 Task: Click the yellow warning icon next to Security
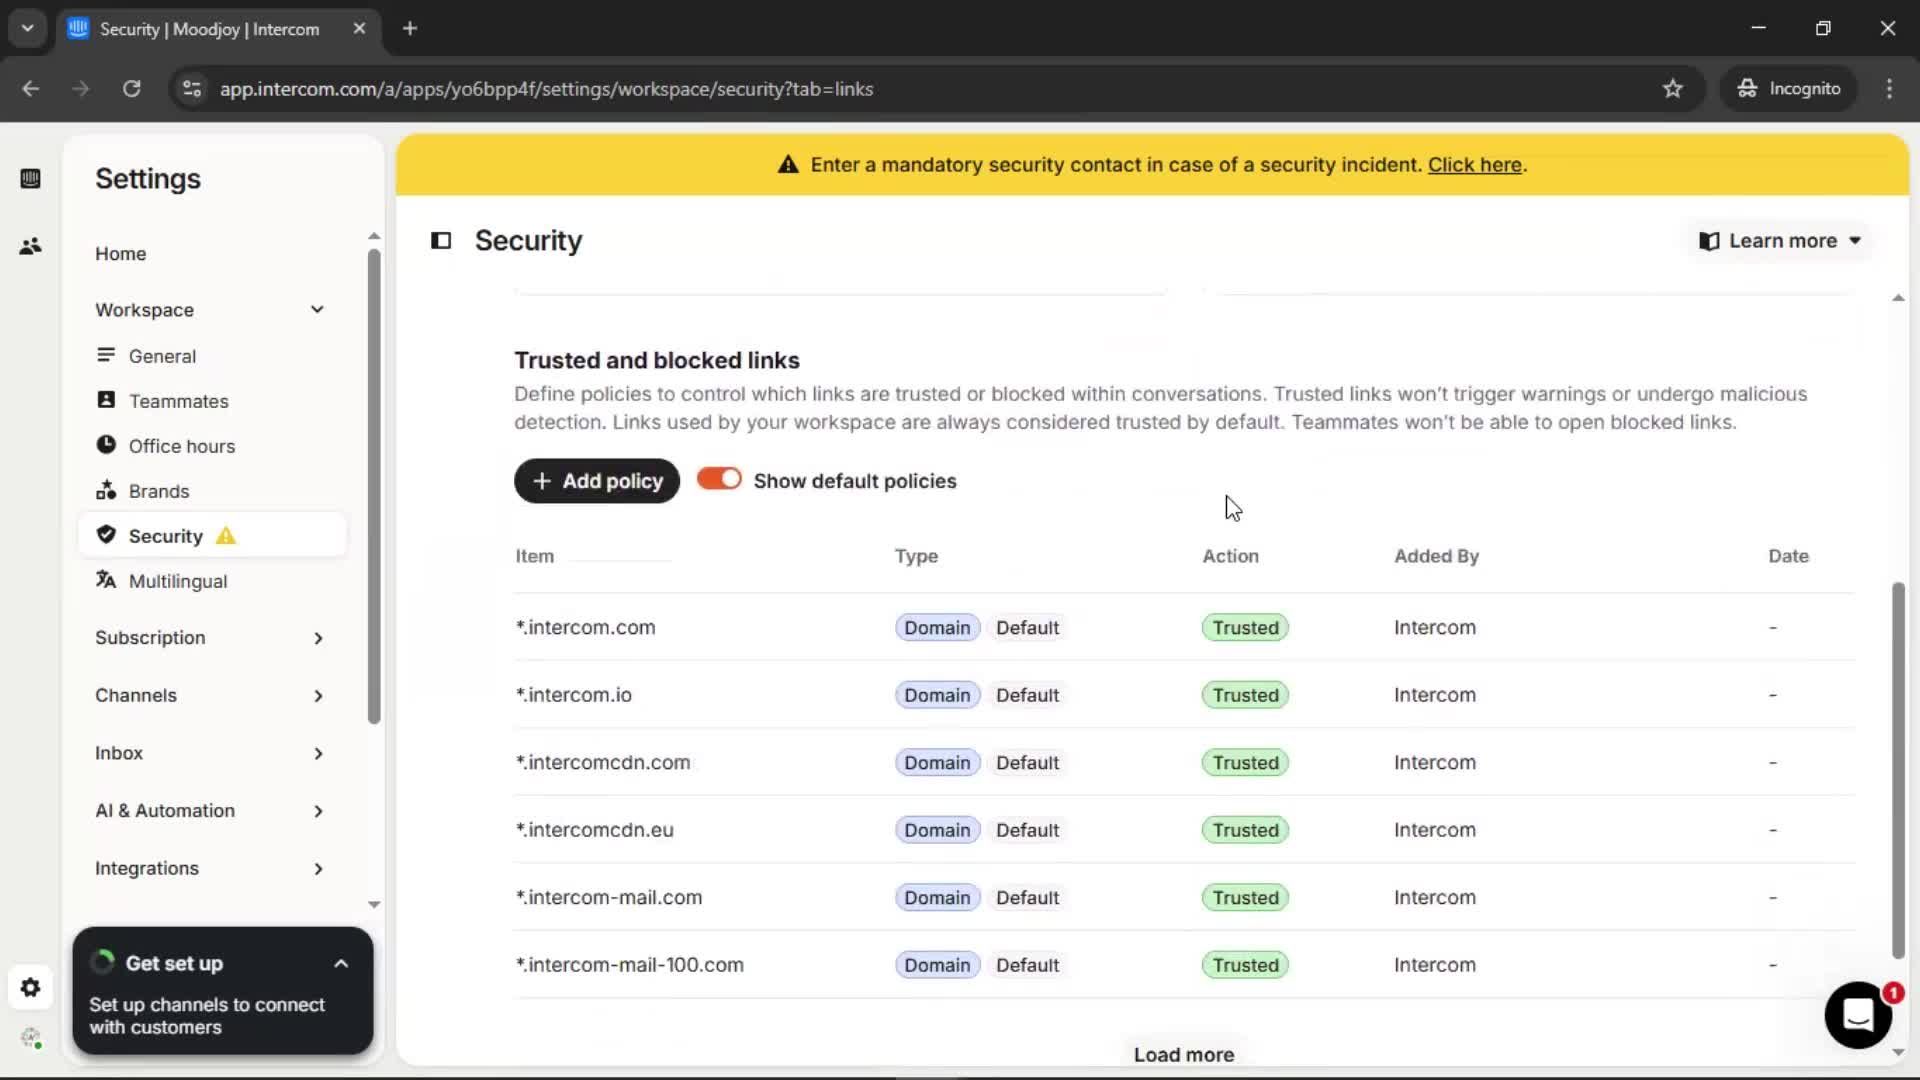click(226, 536)
